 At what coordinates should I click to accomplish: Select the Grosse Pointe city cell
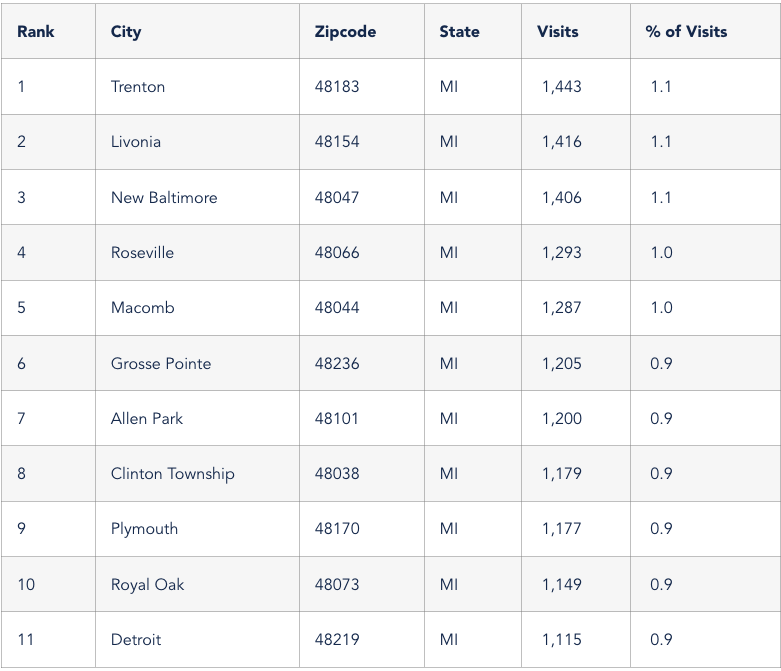click(161, 364)
